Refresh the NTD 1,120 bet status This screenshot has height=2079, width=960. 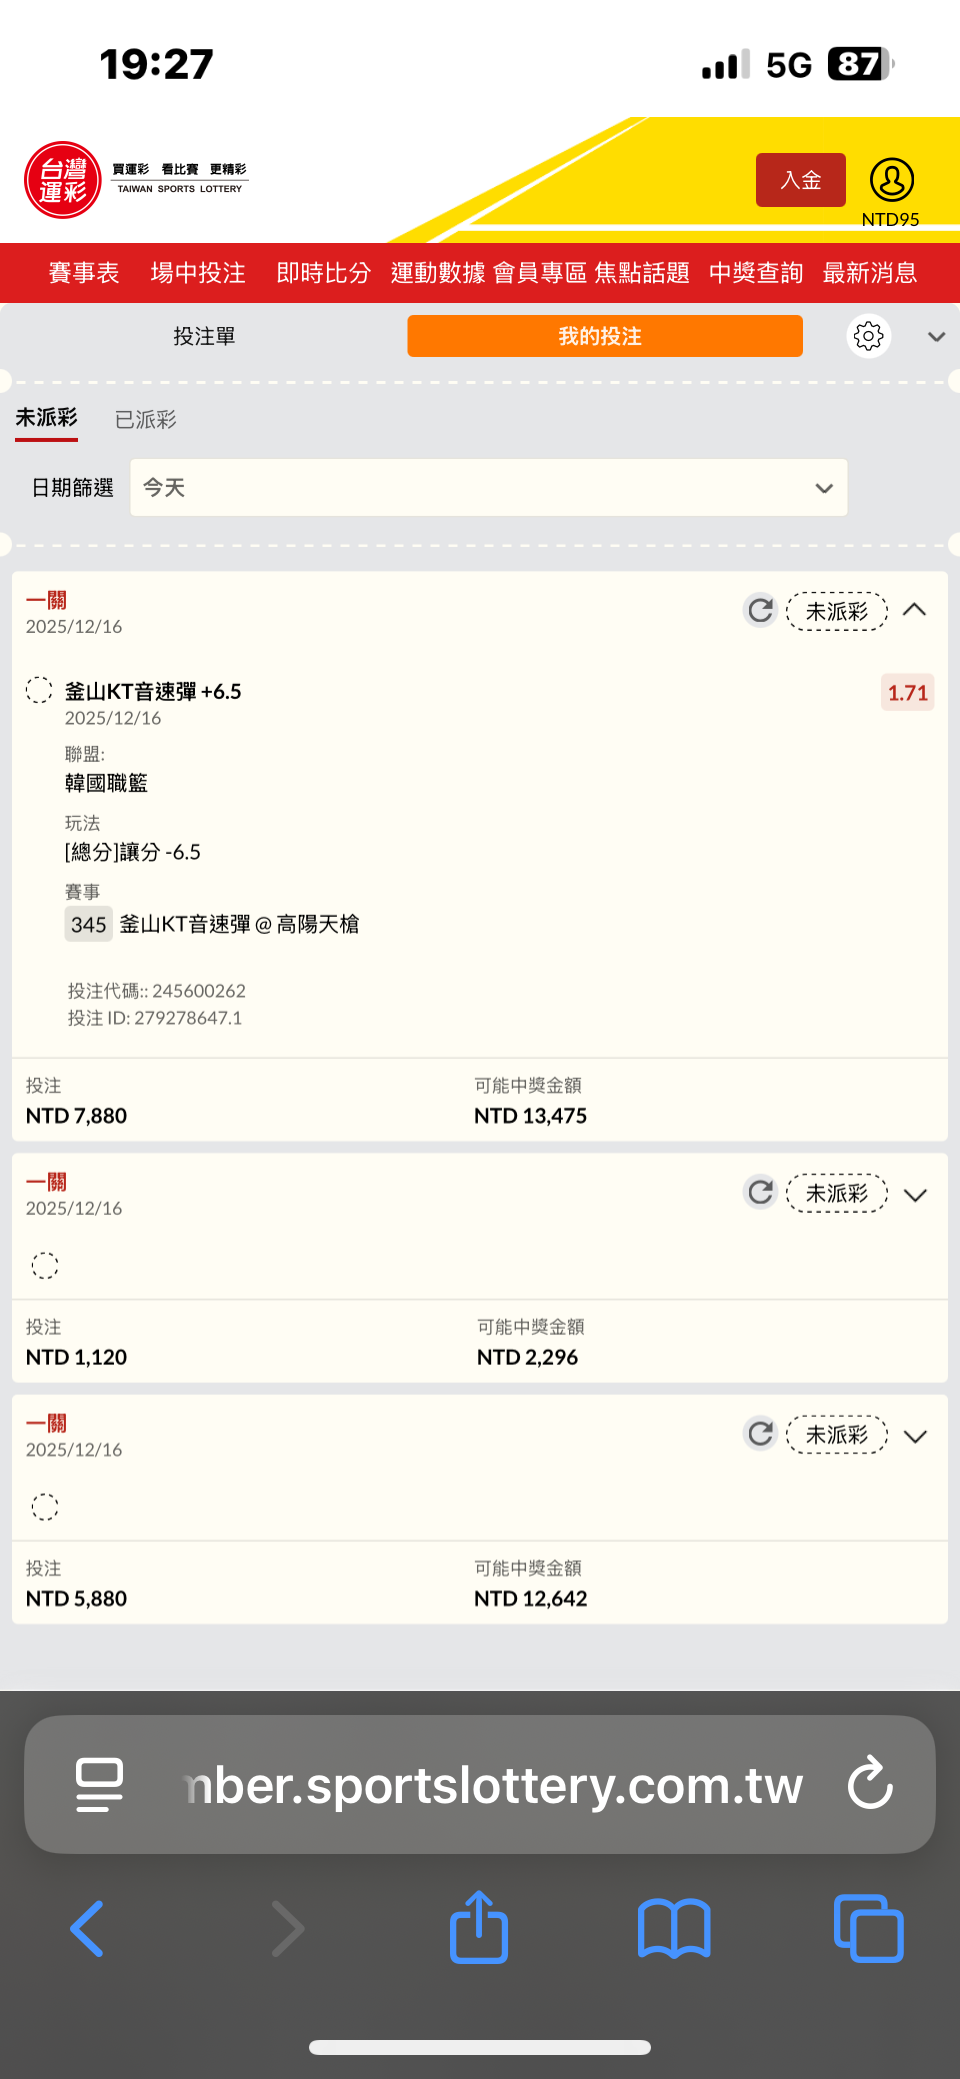[761, 1192]
